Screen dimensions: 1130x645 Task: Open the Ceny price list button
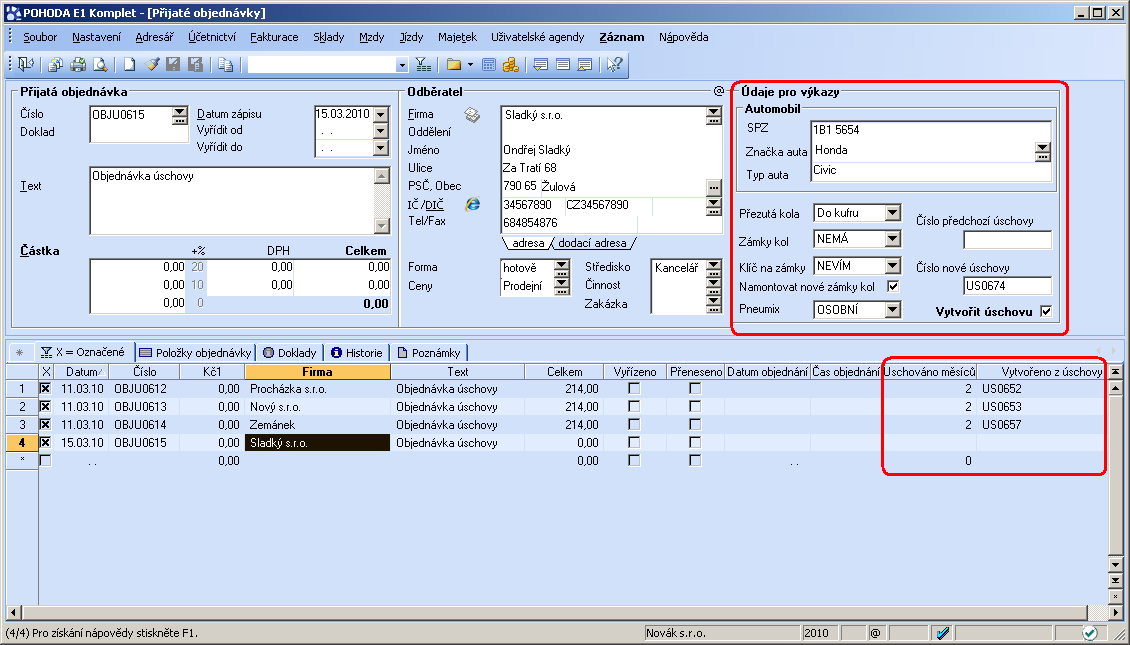[562, 285]
